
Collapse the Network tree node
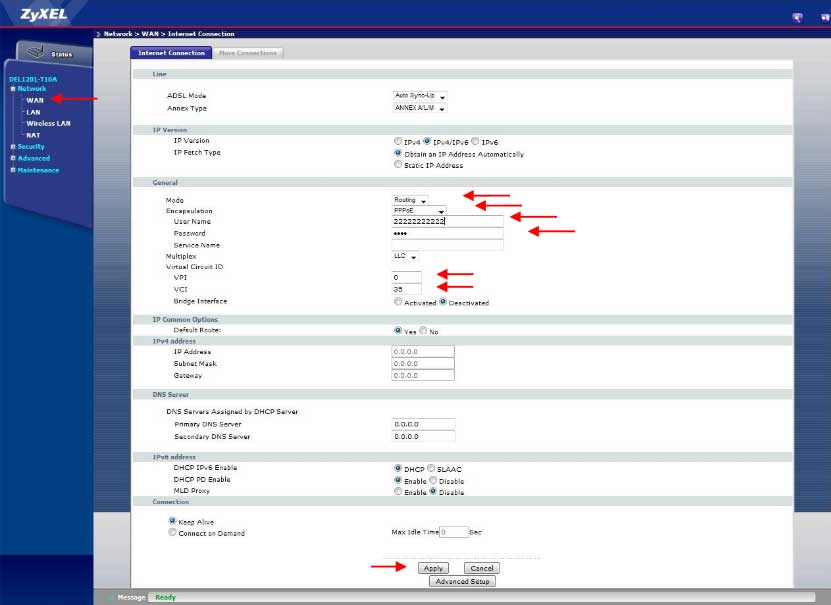[13, 89]
